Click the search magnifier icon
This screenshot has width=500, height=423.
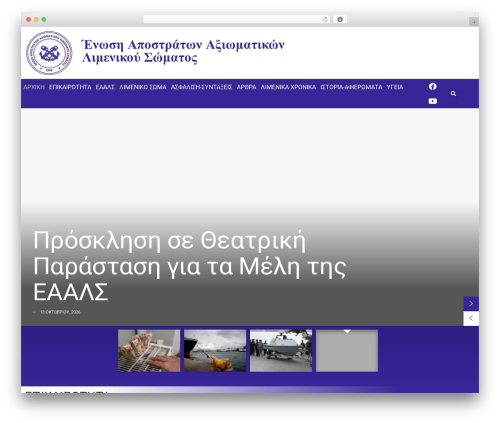tap(453, 94)
